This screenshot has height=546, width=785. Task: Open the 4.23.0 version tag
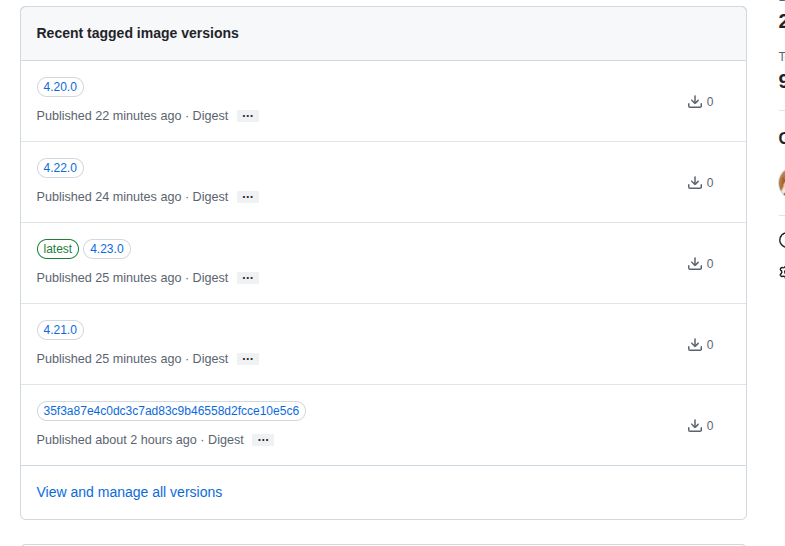point(107,249)
